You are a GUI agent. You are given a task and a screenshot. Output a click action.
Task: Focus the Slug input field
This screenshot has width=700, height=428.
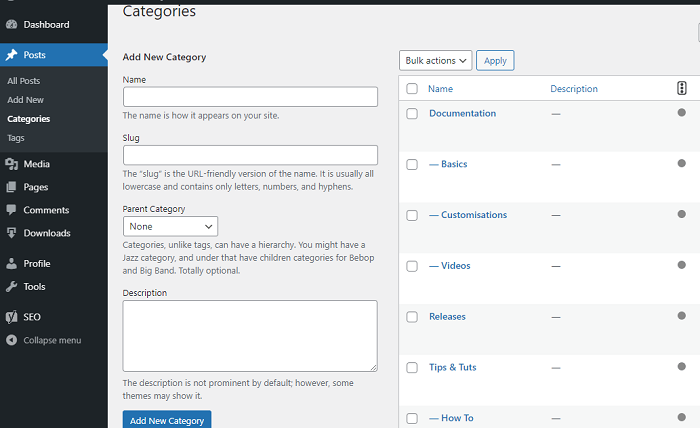(x=250, y=155)
